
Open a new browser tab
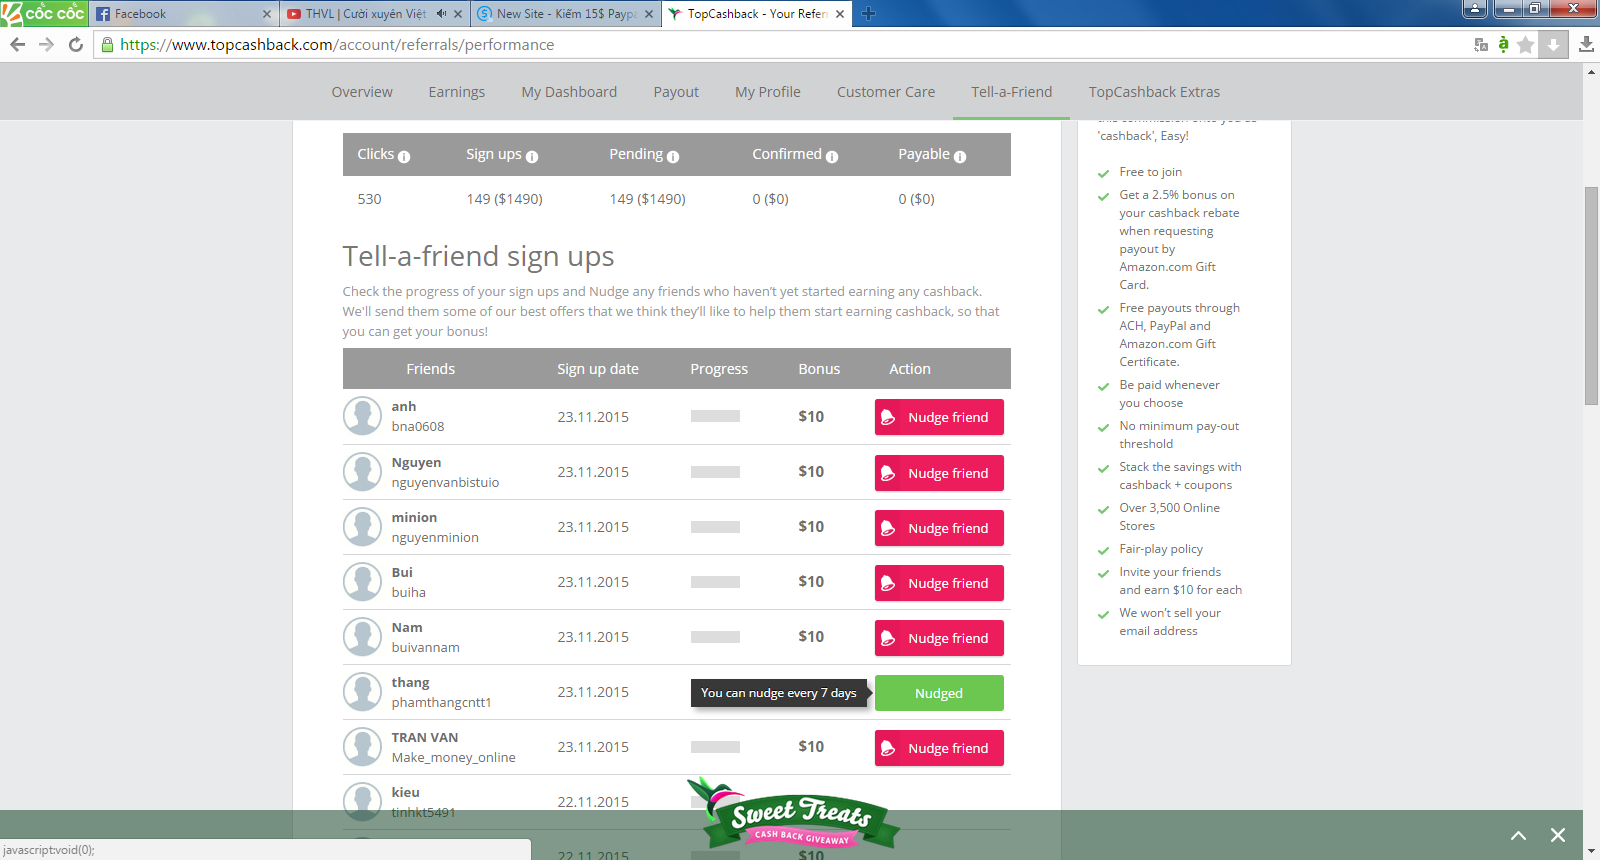click(868, 13)
